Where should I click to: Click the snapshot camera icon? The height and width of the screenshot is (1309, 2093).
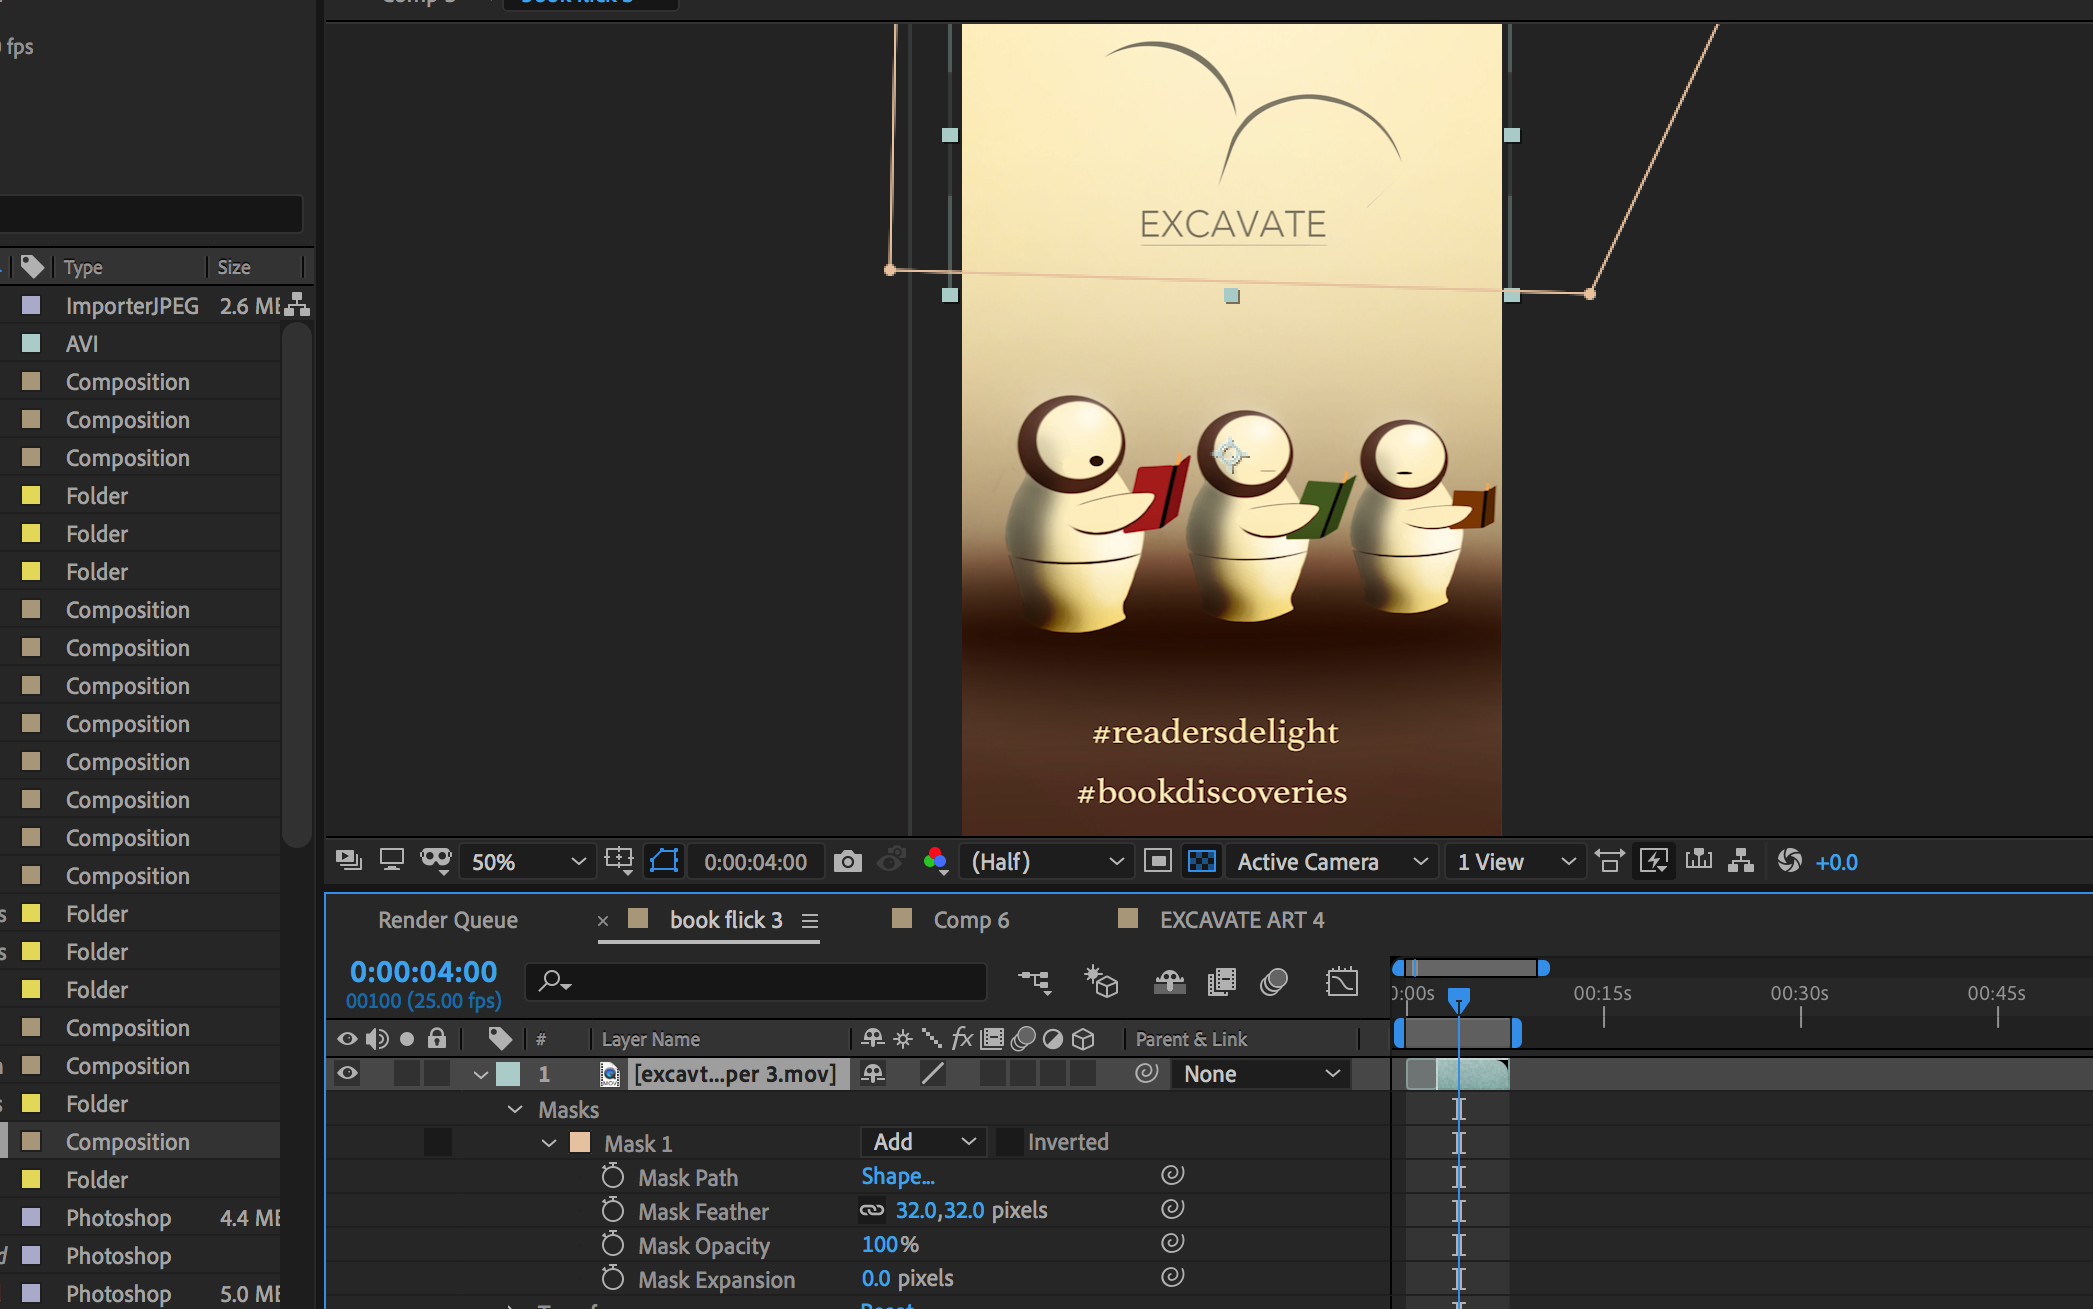pos(847,861)
